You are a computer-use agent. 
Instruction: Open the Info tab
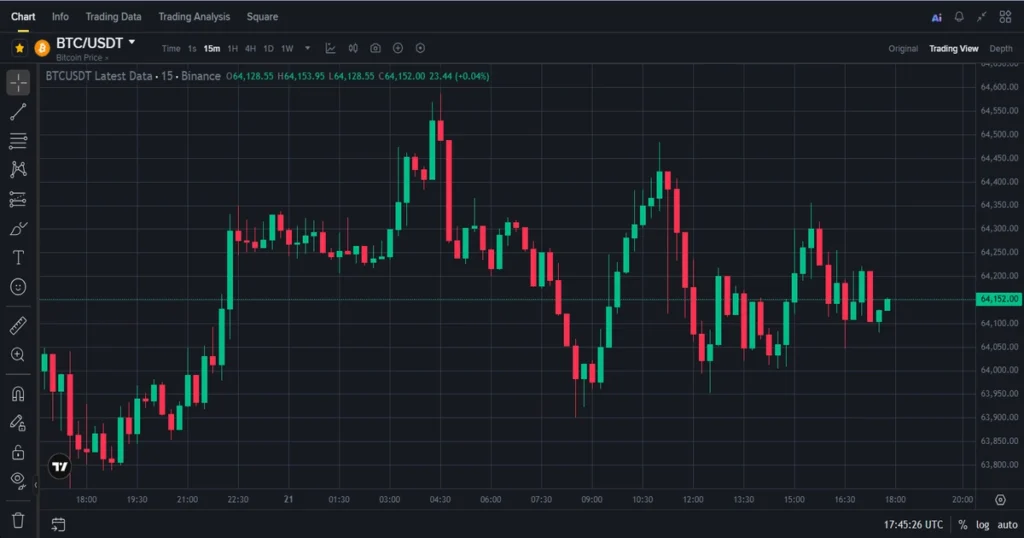click(x=60, y=16)
